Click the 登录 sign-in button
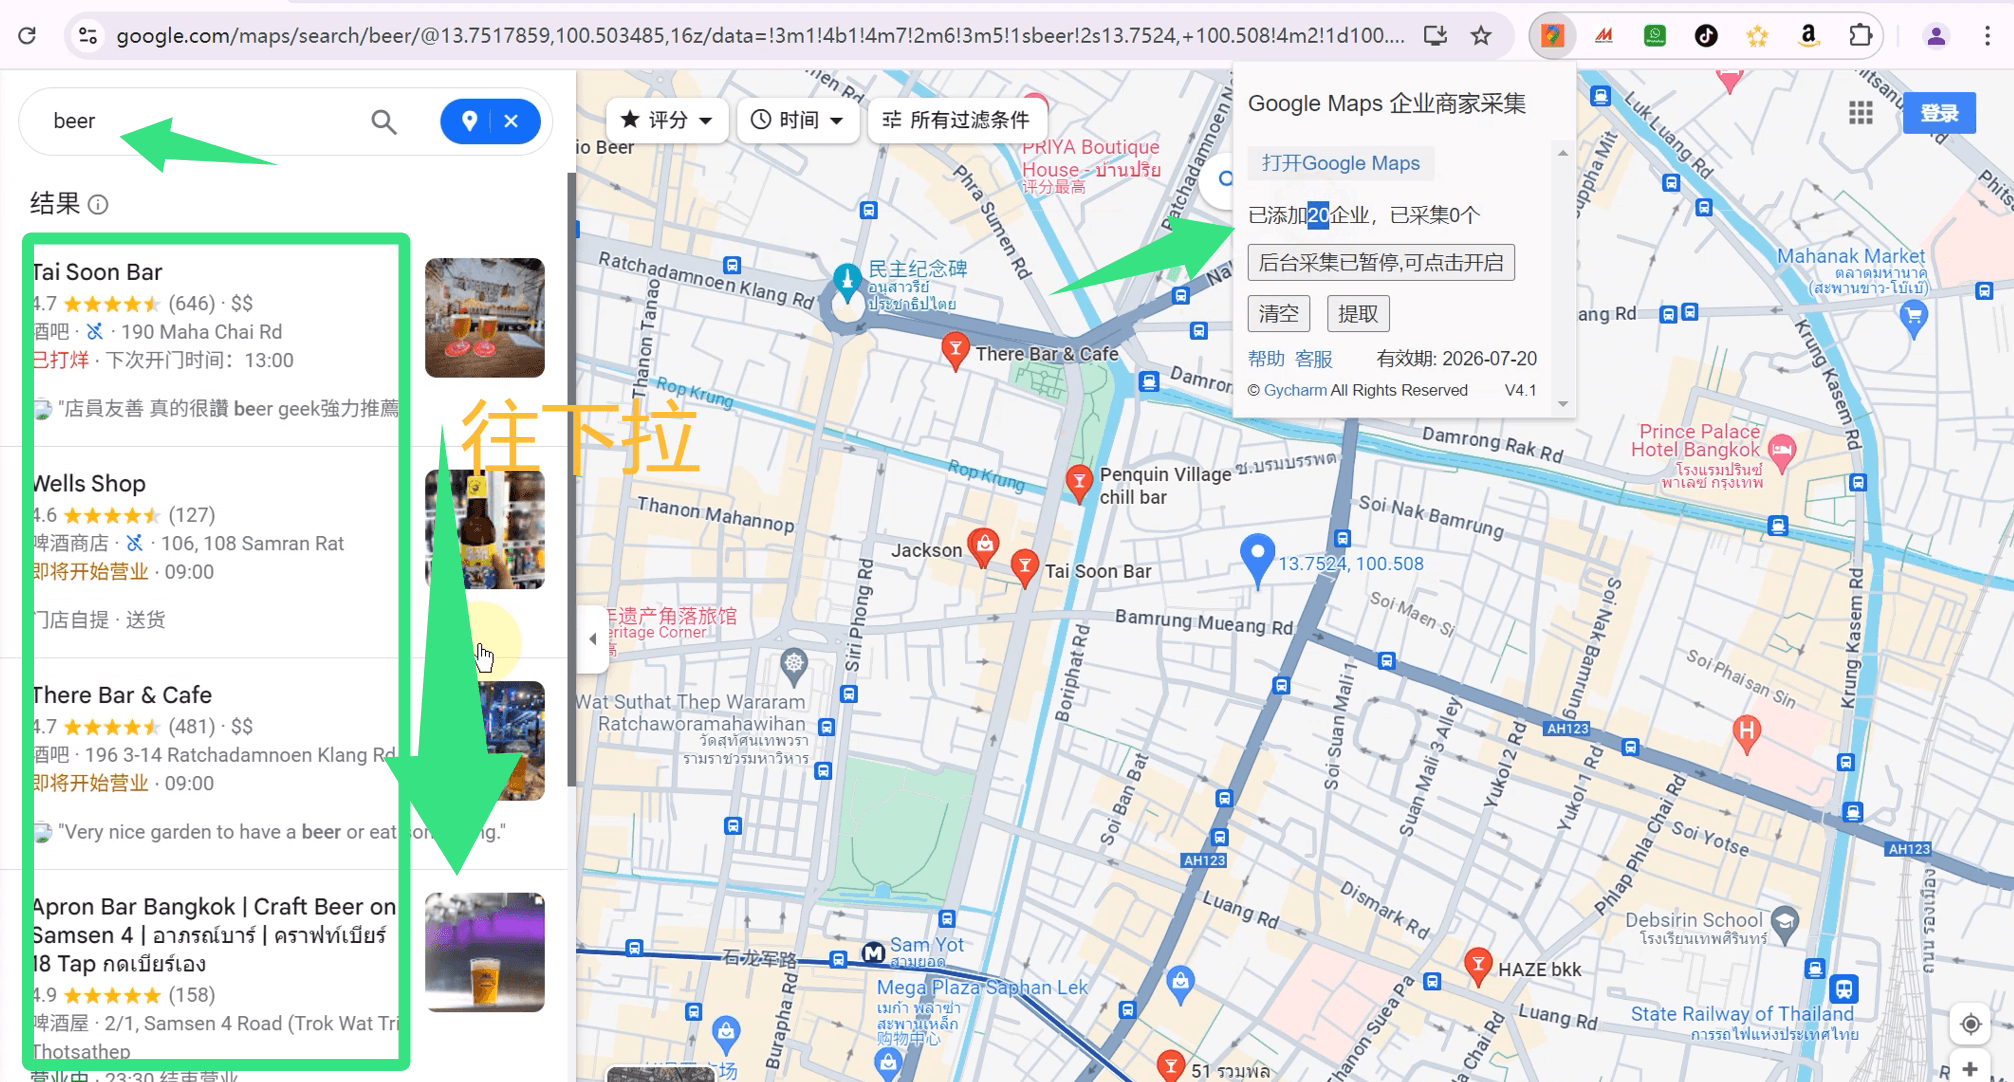Image resolution: width=2014 pixels, height=1082 pixels. [x=1939, y=113]
